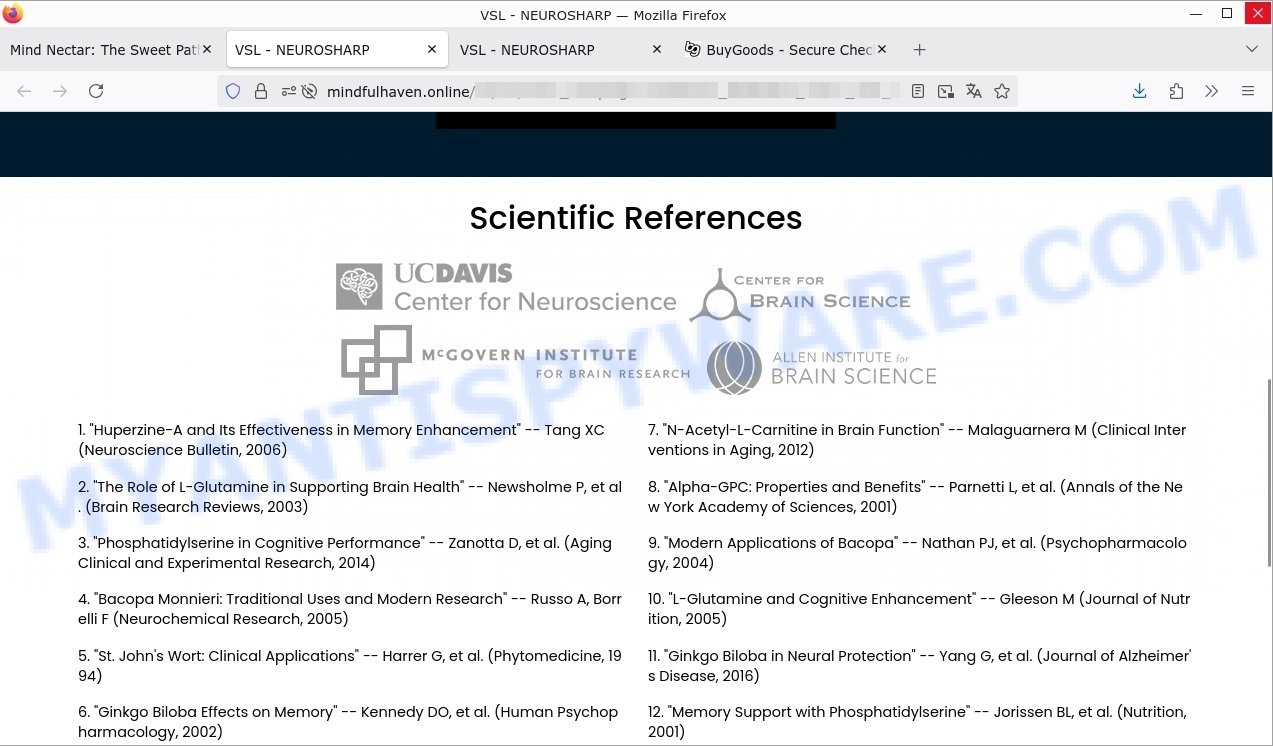The image size is (1273, 746).
Task: Click the UC Davis Center for Neuroscience logo
Action: (x=506, y=287)
